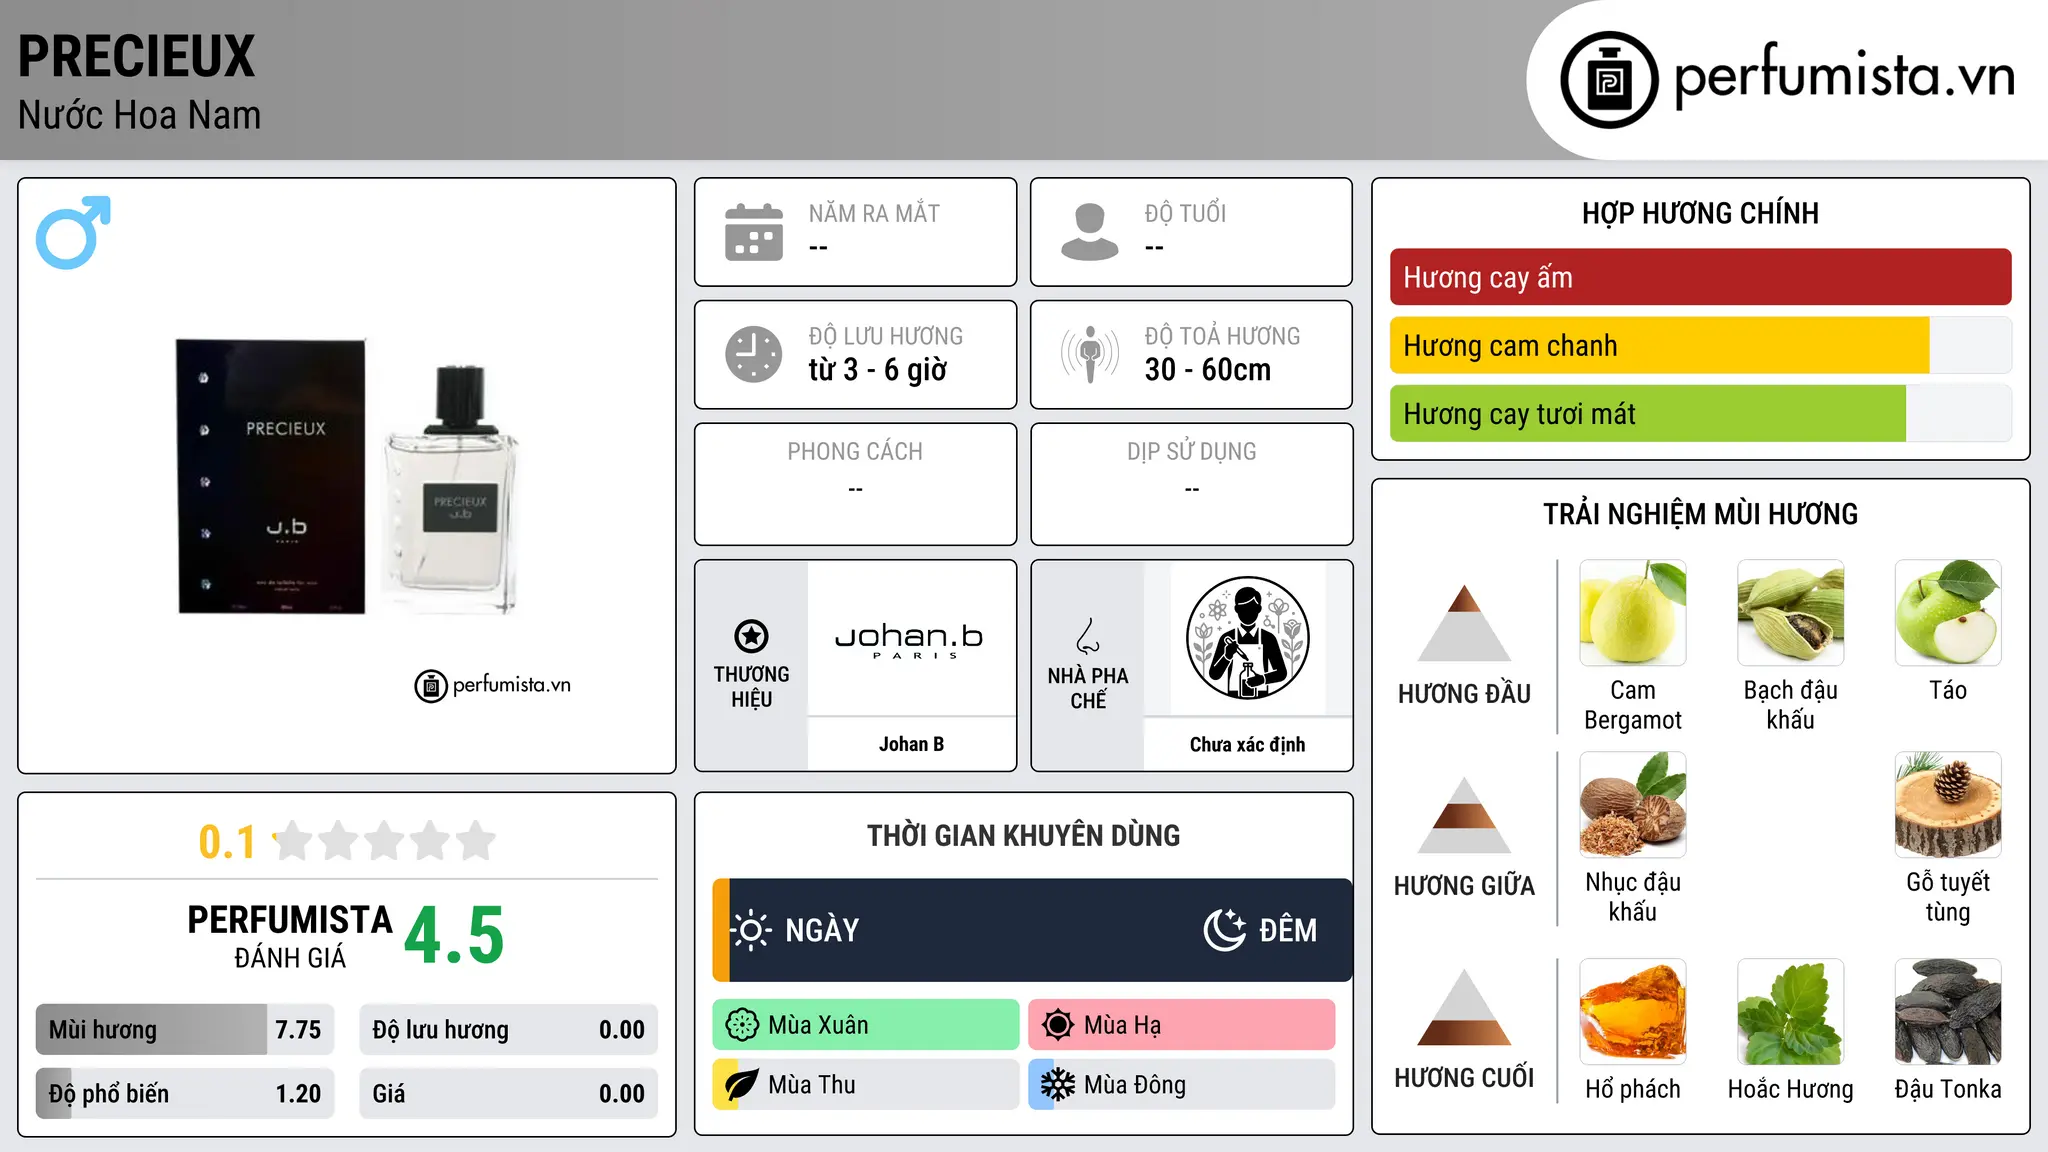Click the Thời gian khuyên dùng heading

tap(1023, 835)
